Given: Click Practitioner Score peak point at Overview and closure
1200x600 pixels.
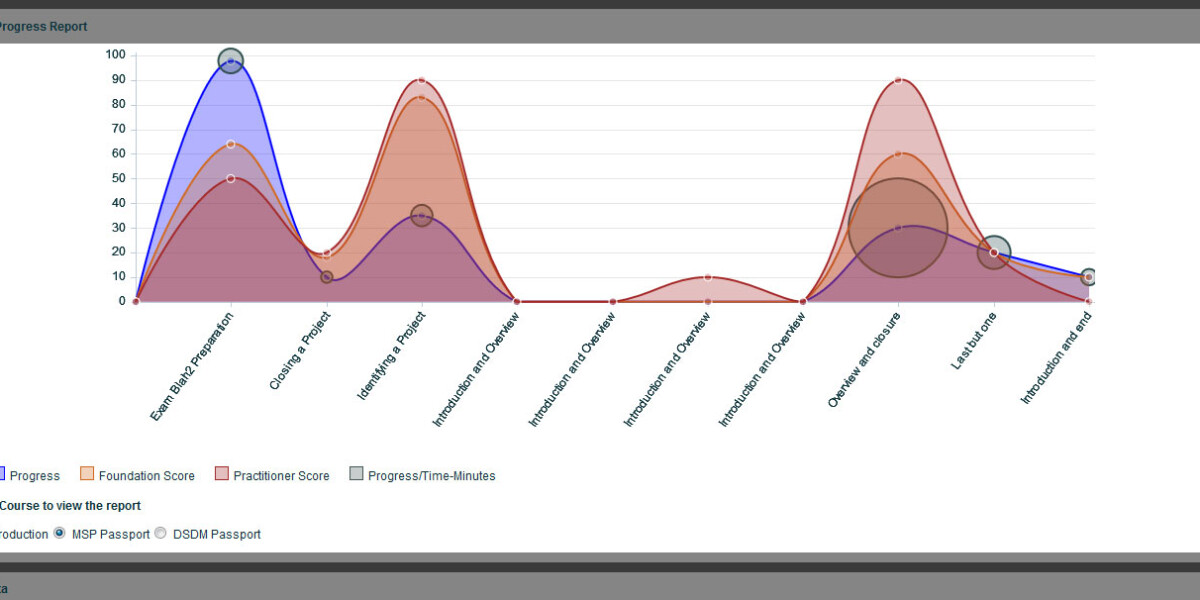Looking at the screenshot, I should [x=898, y=80].
